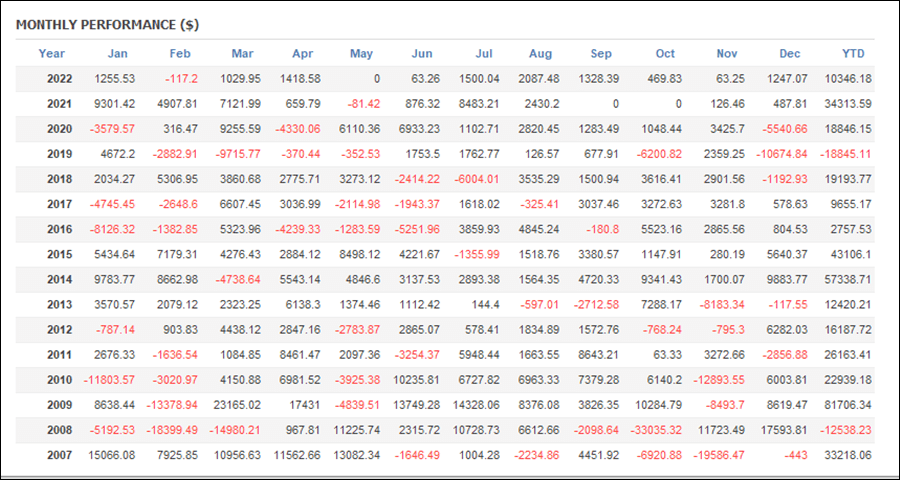This screenshot has height=480, width=900.
Task: Select the 2022 year row label
Action: point(60,79)
